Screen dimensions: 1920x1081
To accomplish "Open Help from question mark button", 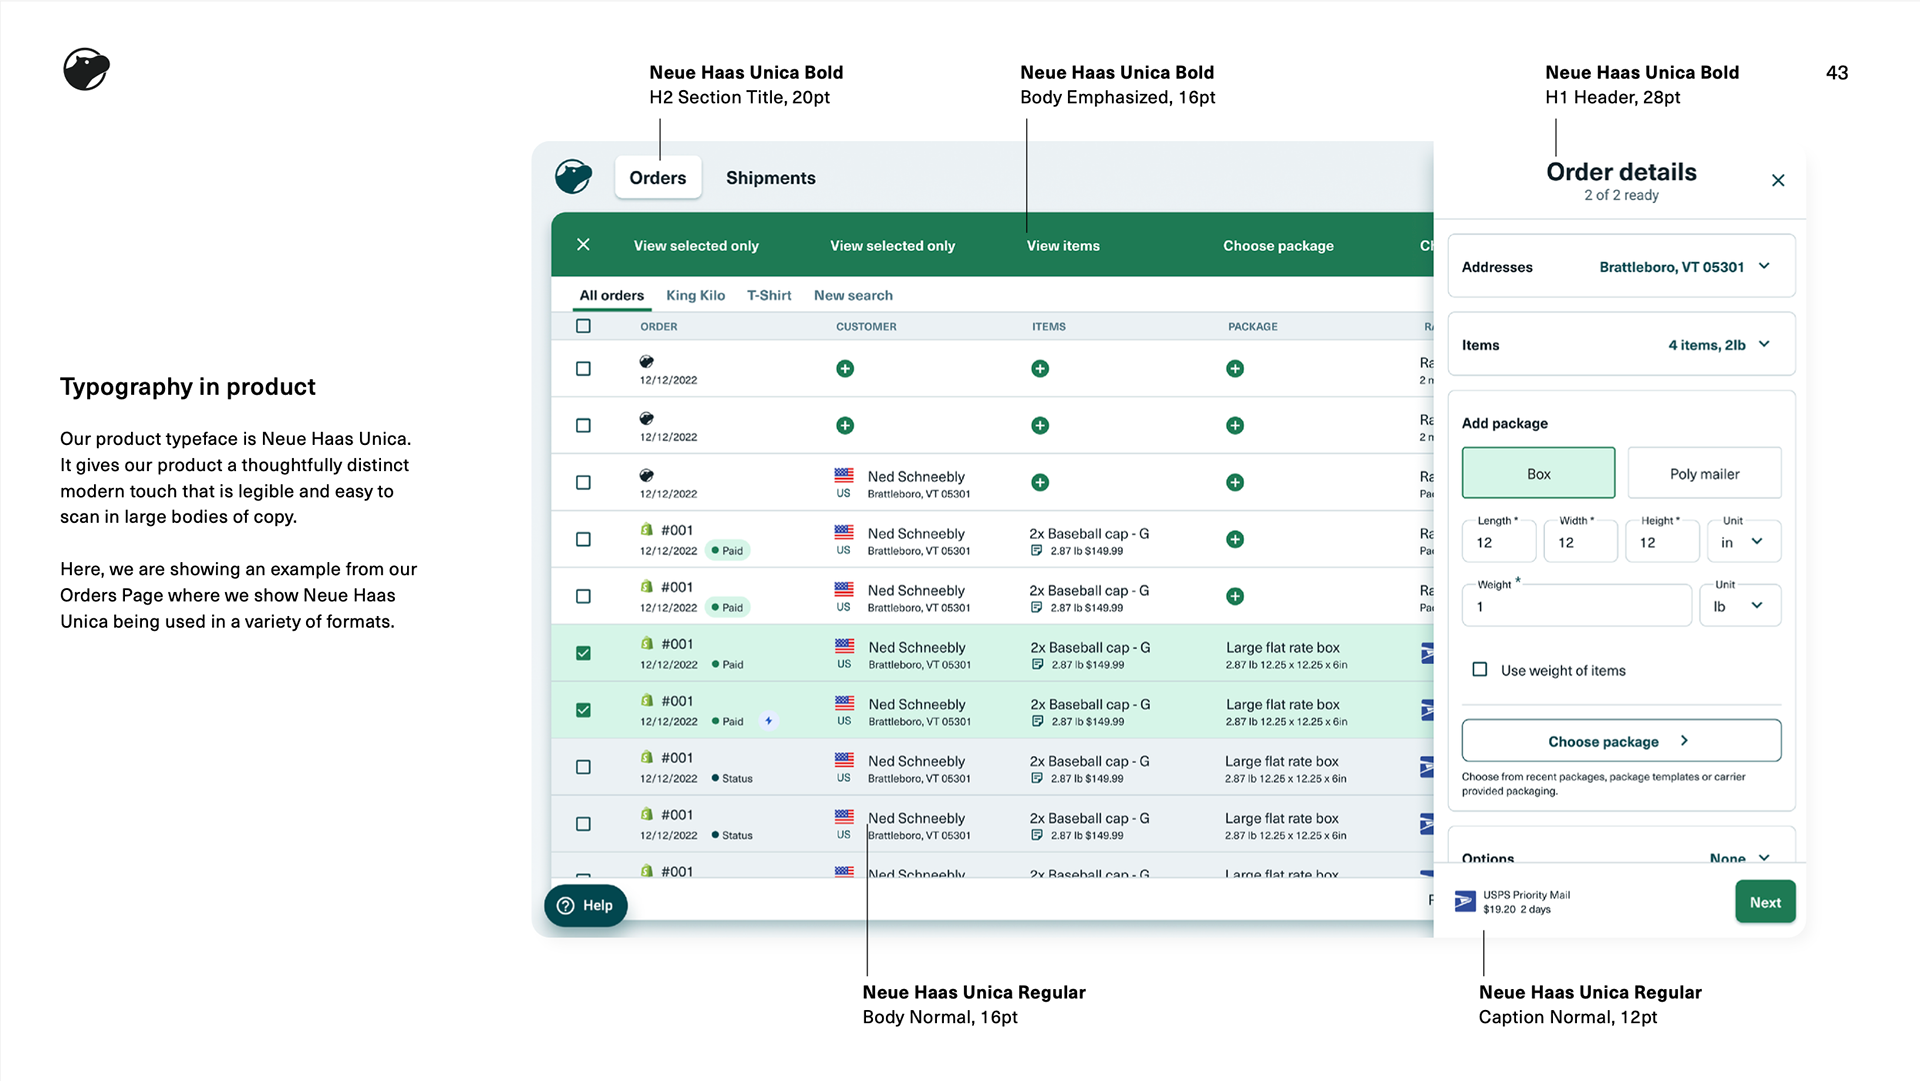I will pos(586,906).
